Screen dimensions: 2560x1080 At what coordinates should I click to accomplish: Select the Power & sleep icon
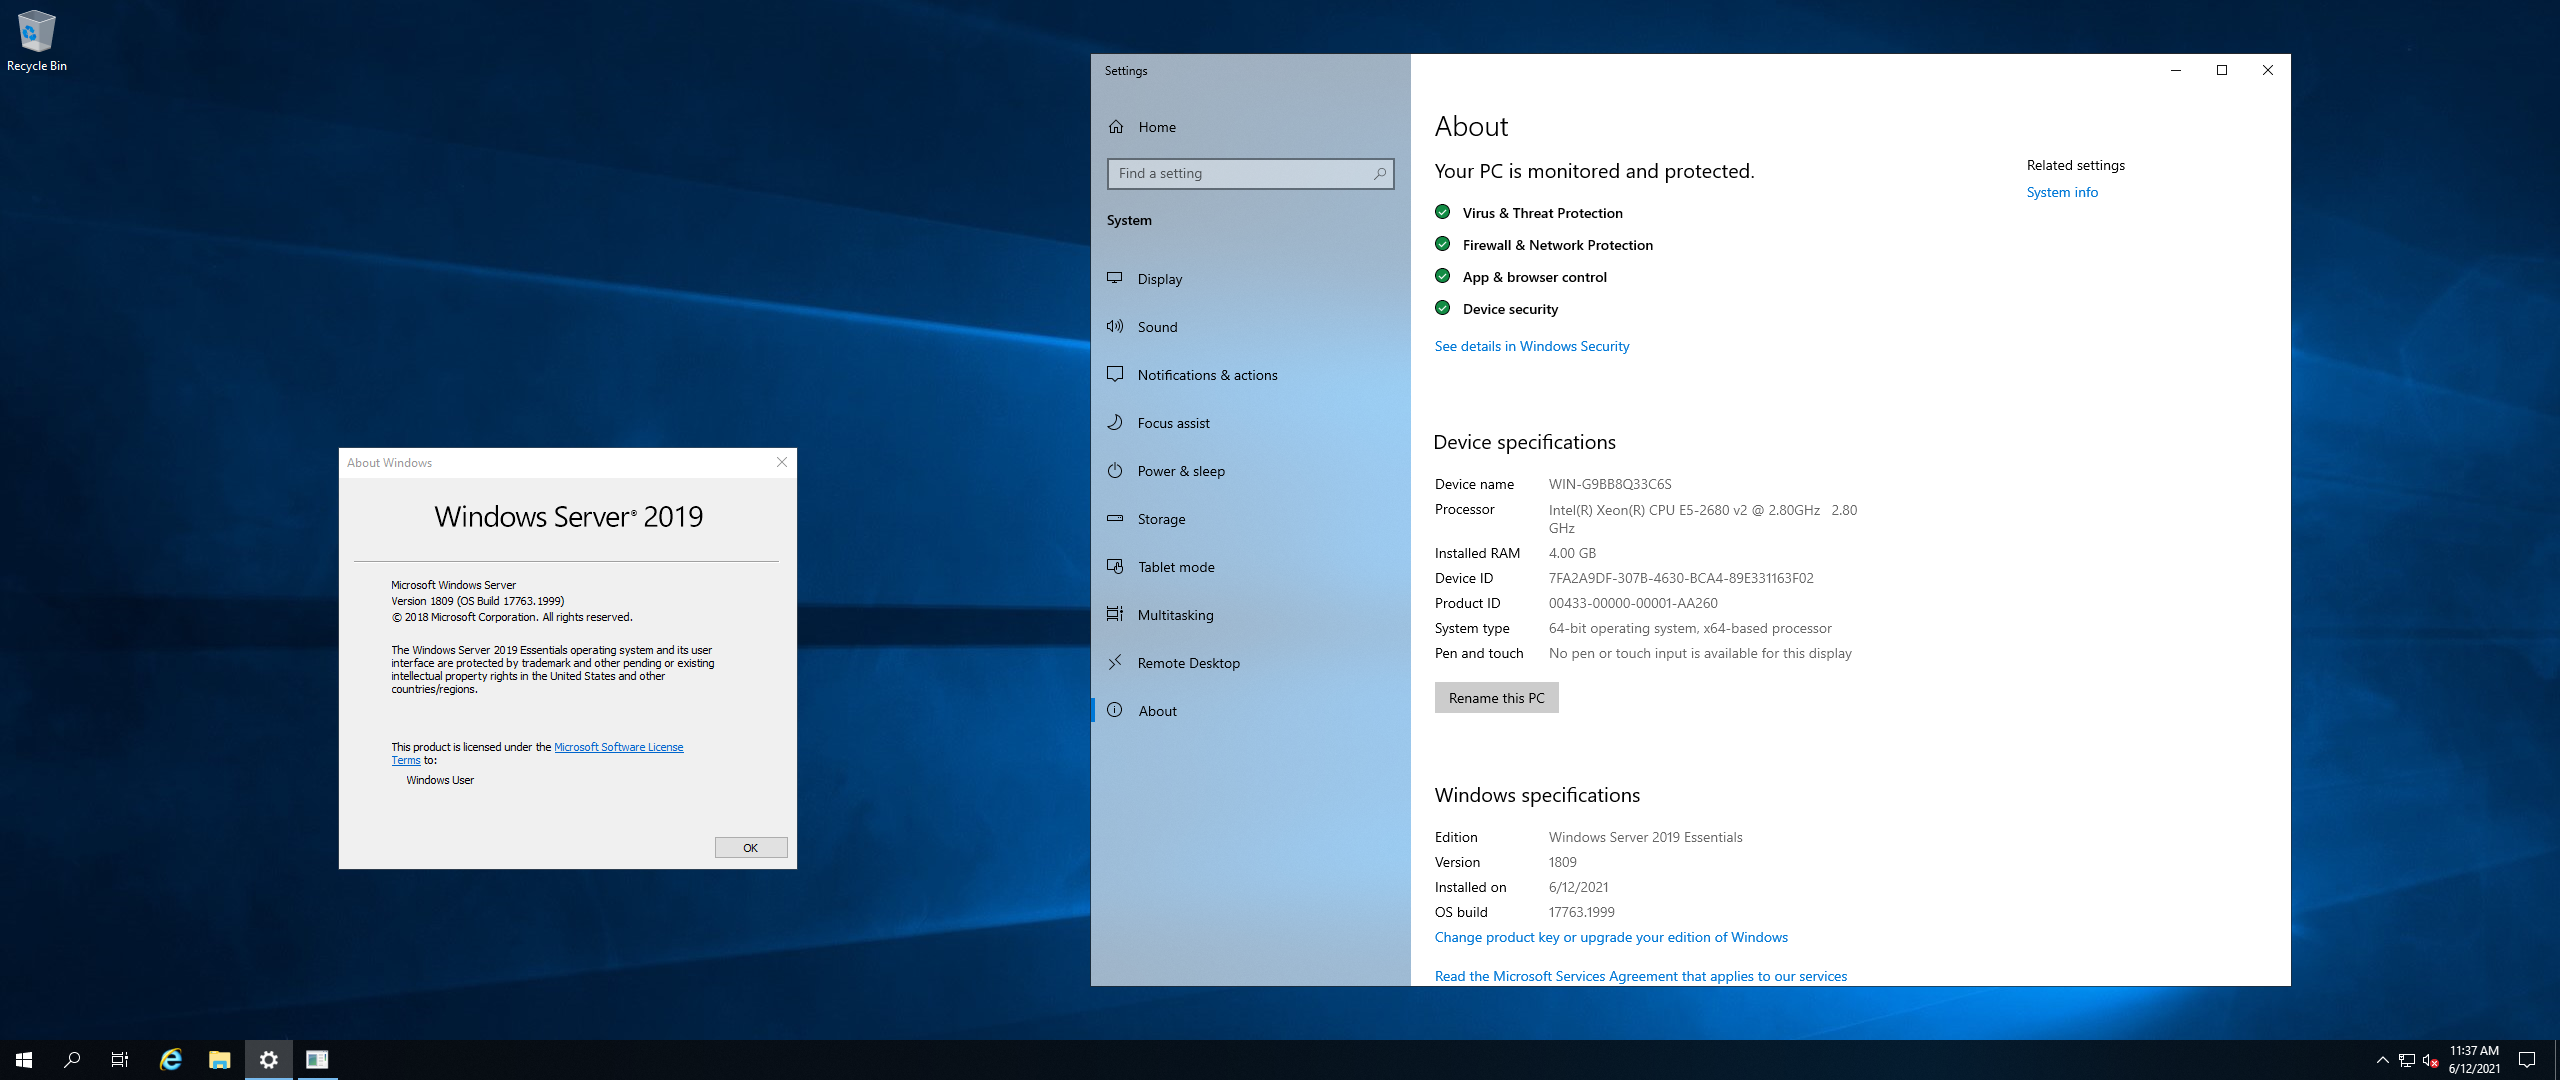1115,470
